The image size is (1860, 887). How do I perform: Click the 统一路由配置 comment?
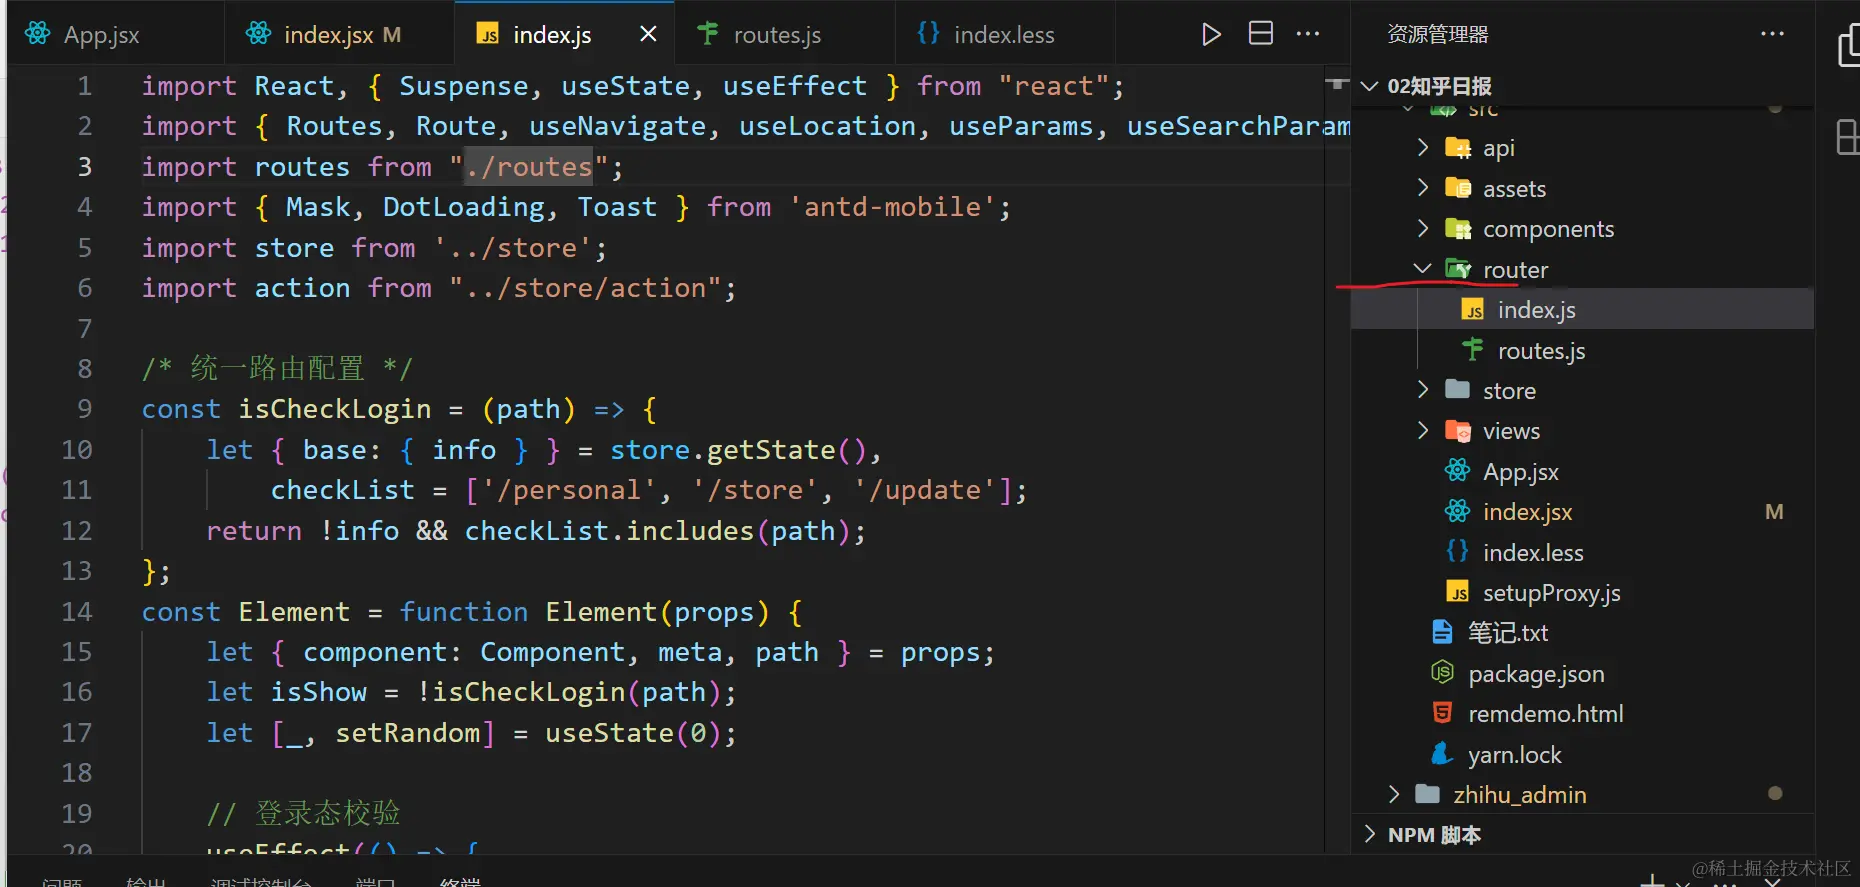277,368
